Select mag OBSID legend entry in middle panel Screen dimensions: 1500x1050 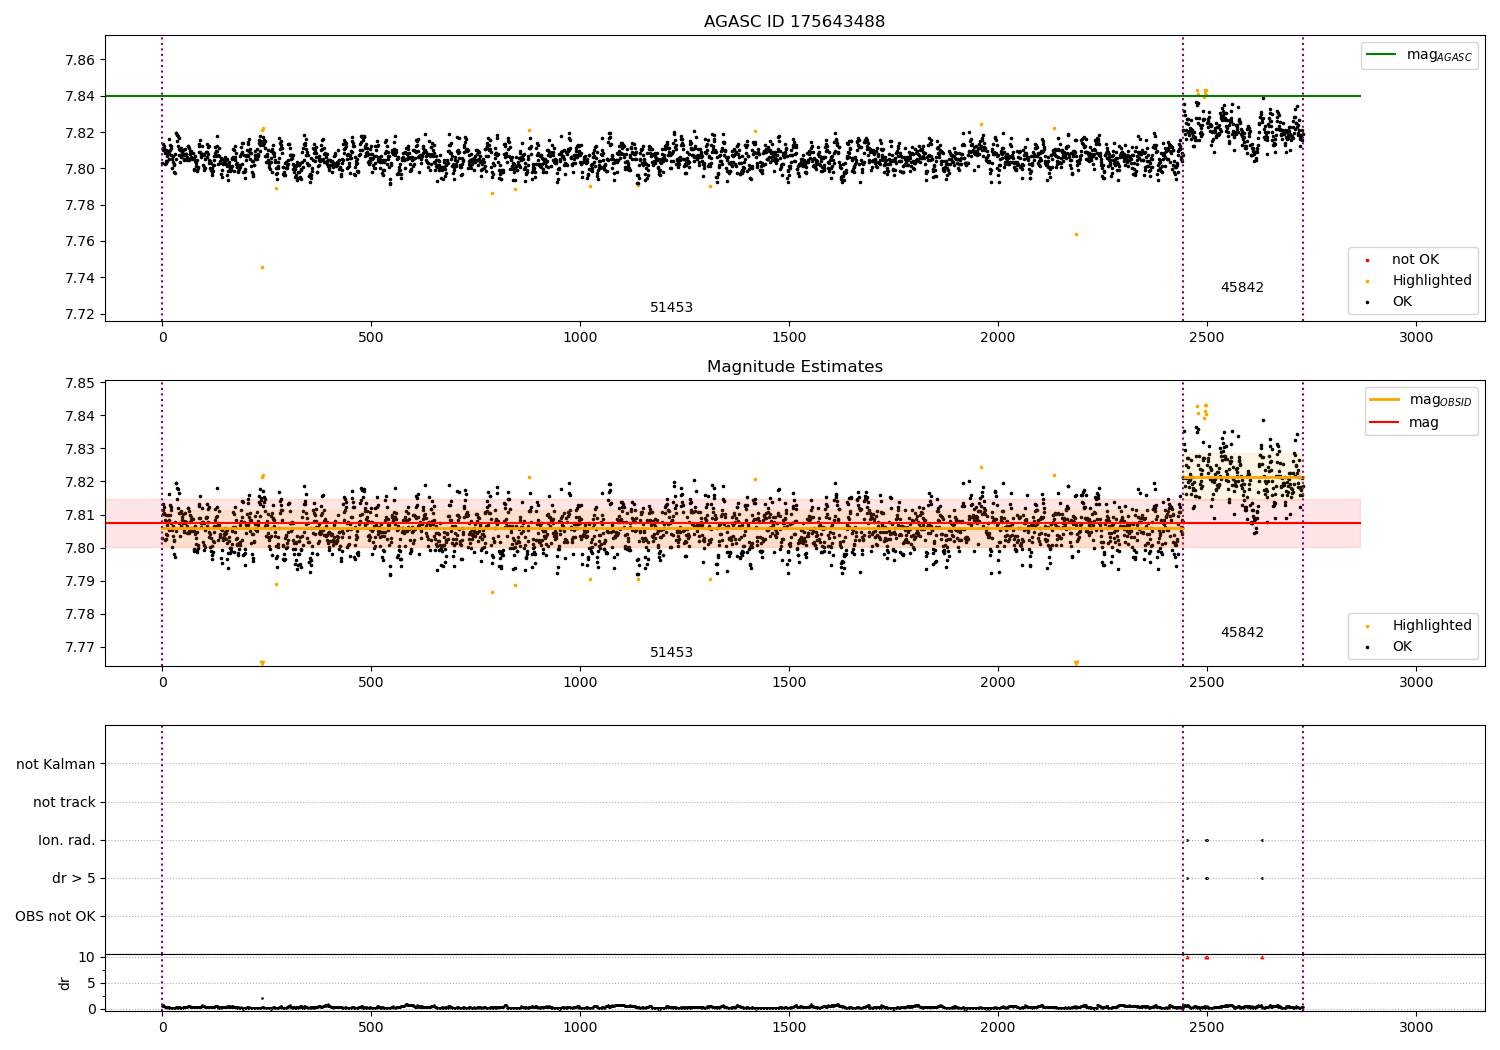[x=1421, y=400]
